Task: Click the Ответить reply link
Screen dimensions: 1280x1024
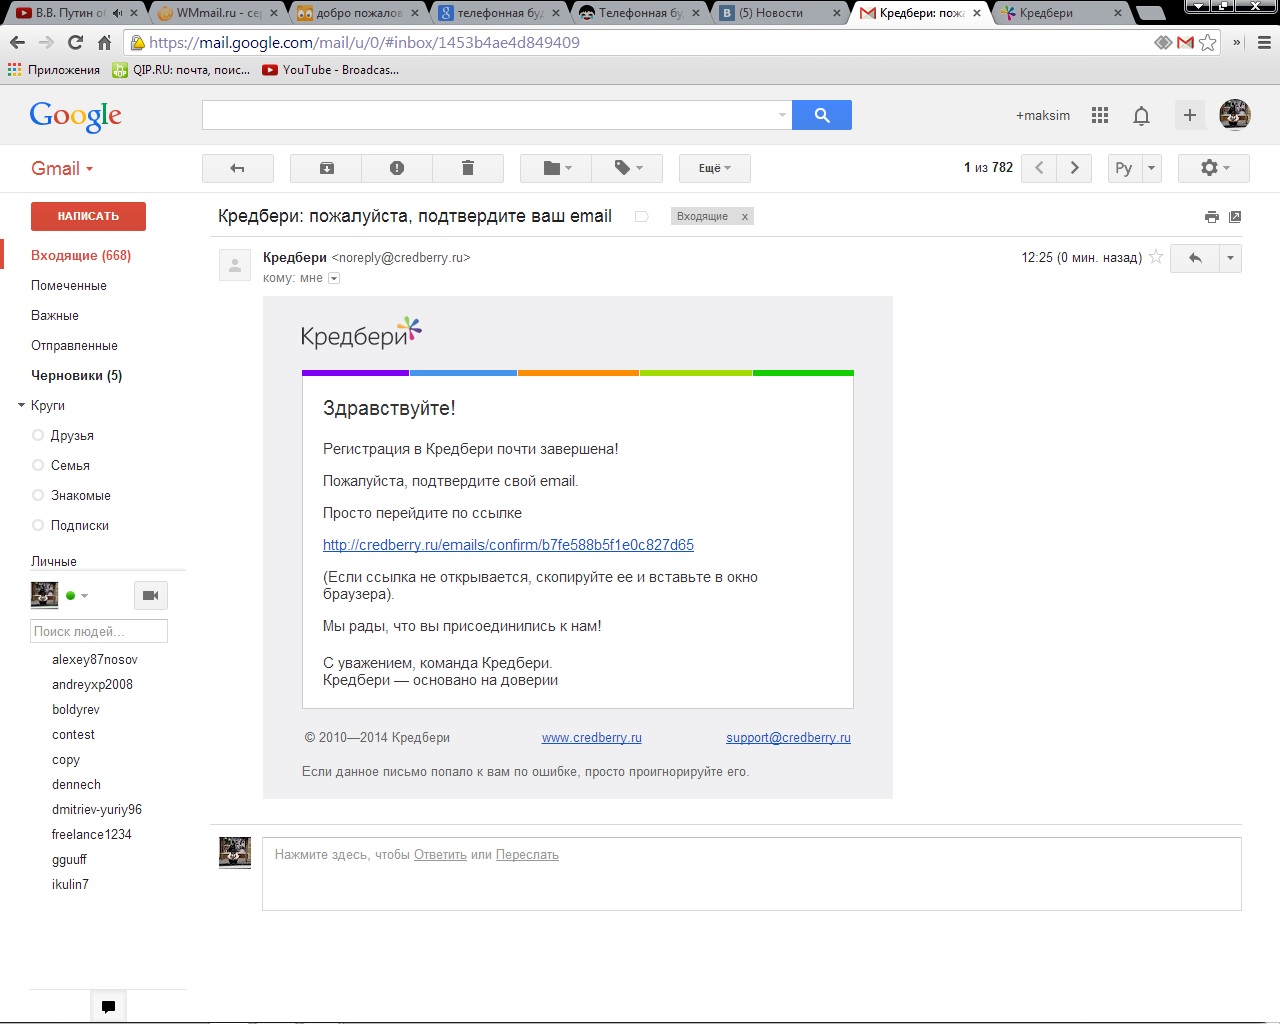Action: (x=440, y=855)
